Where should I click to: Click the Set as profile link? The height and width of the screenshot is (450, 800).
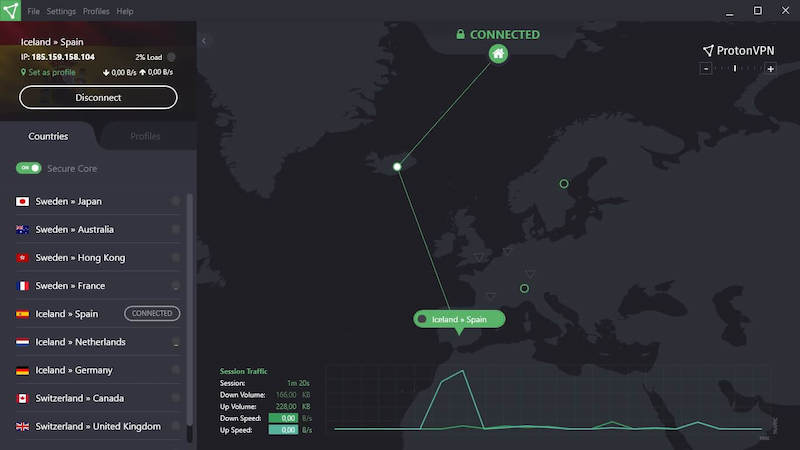52,72
